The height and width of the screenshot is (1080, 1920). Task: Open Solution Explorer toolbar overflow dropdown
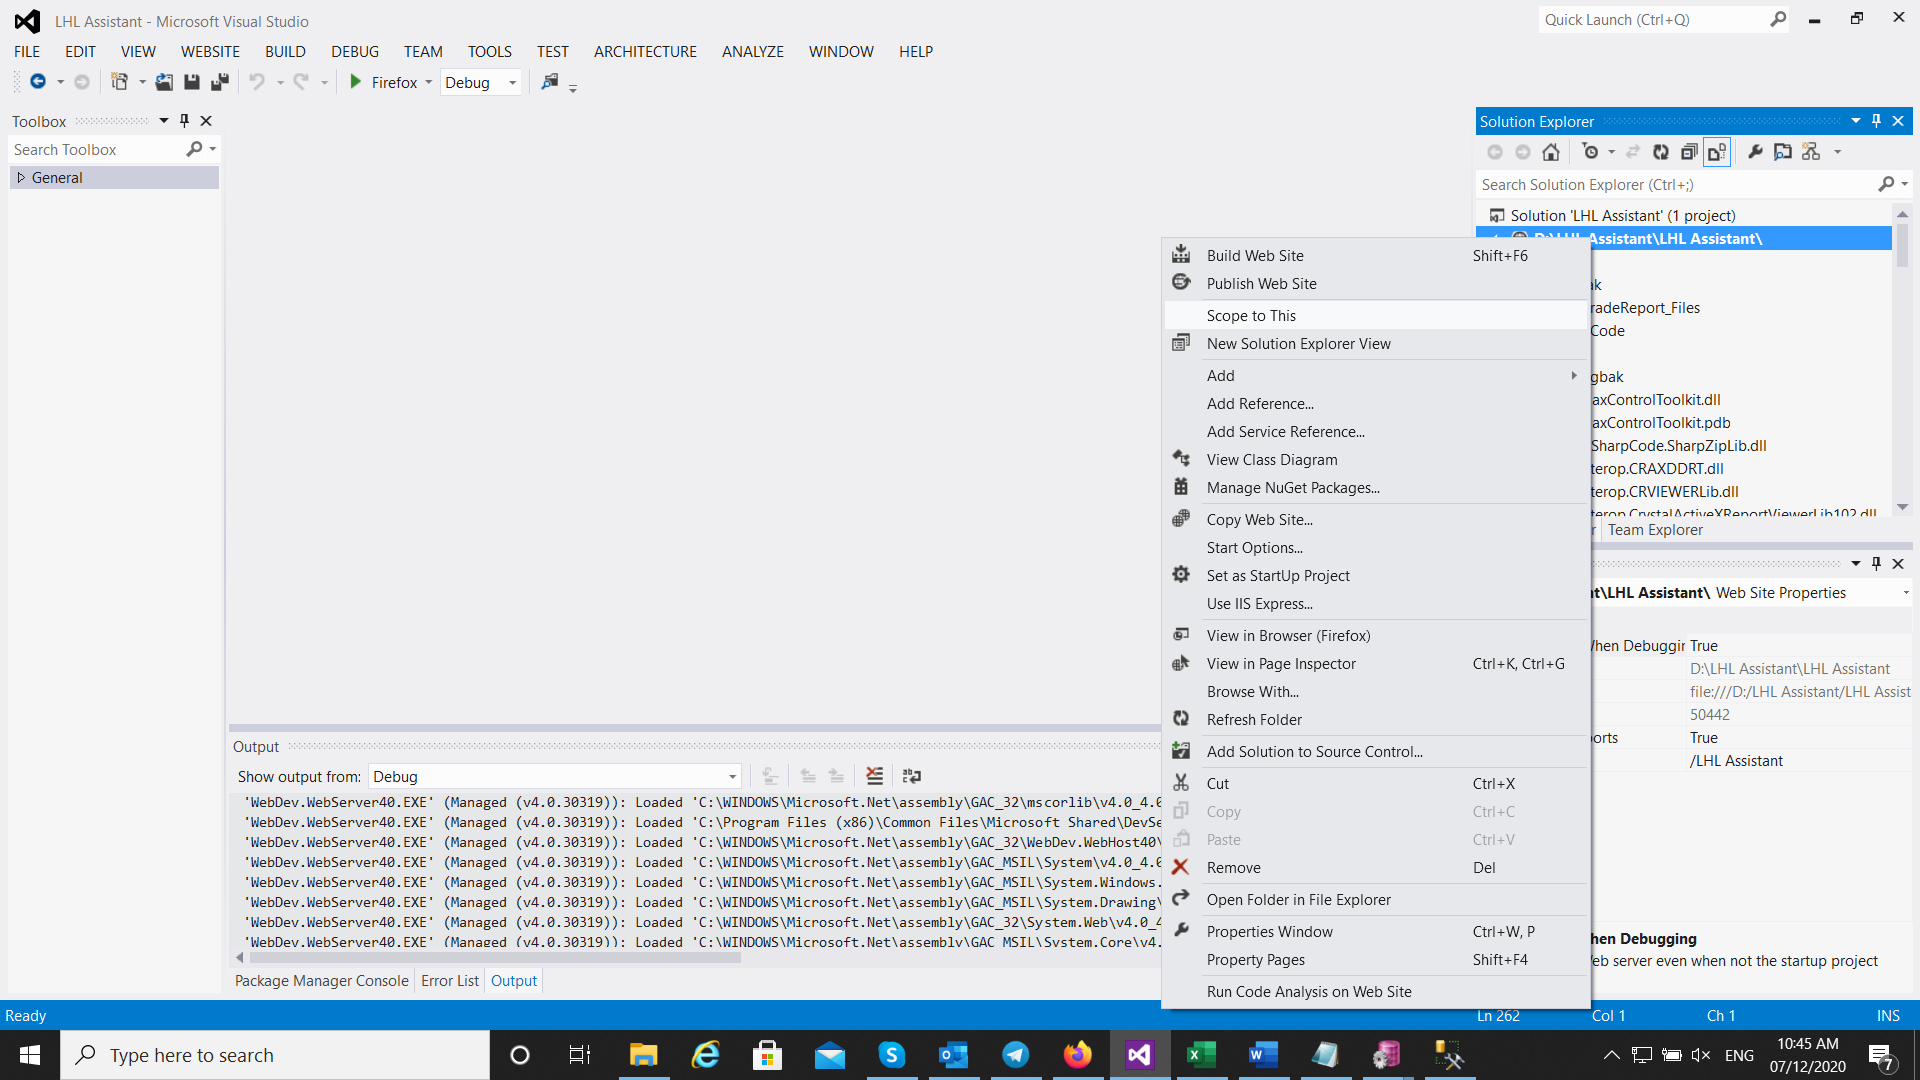pos(1838,153)
